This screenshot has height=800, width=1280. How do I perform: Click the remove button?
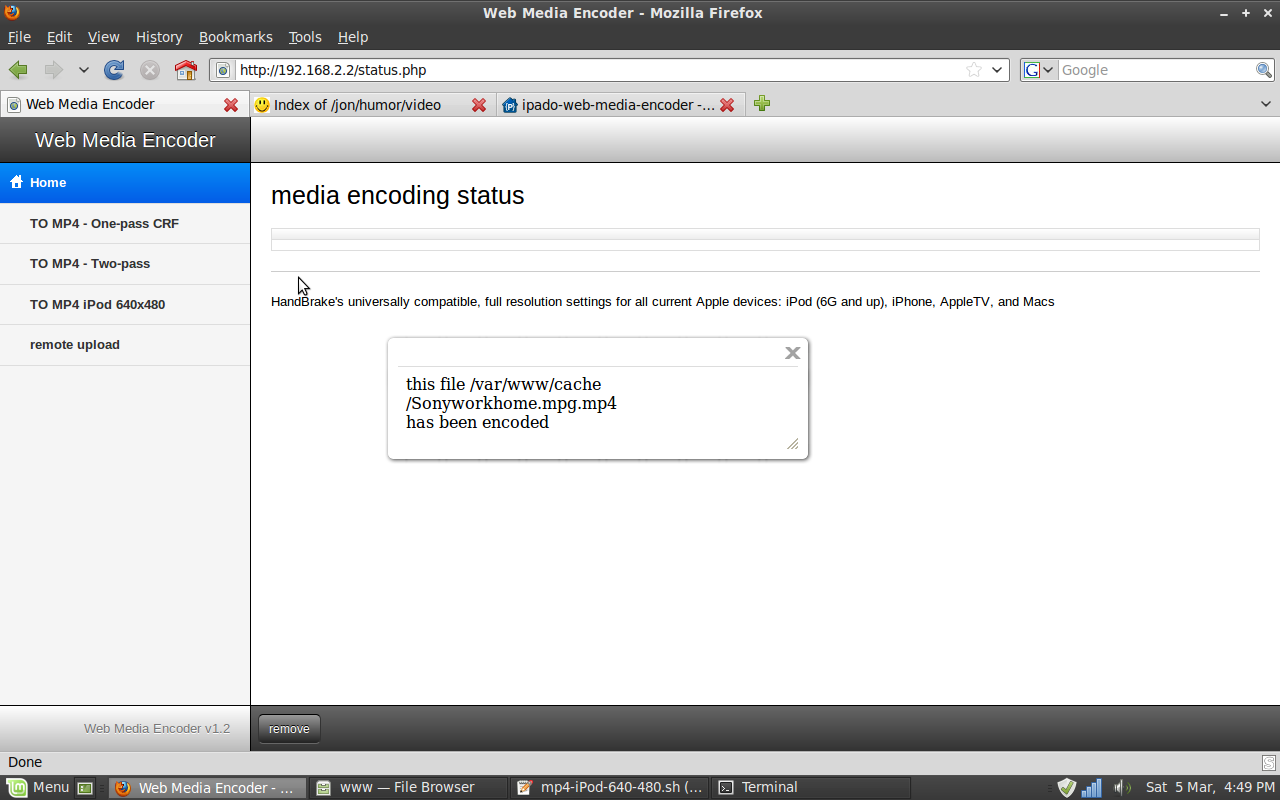pos(289,729)
